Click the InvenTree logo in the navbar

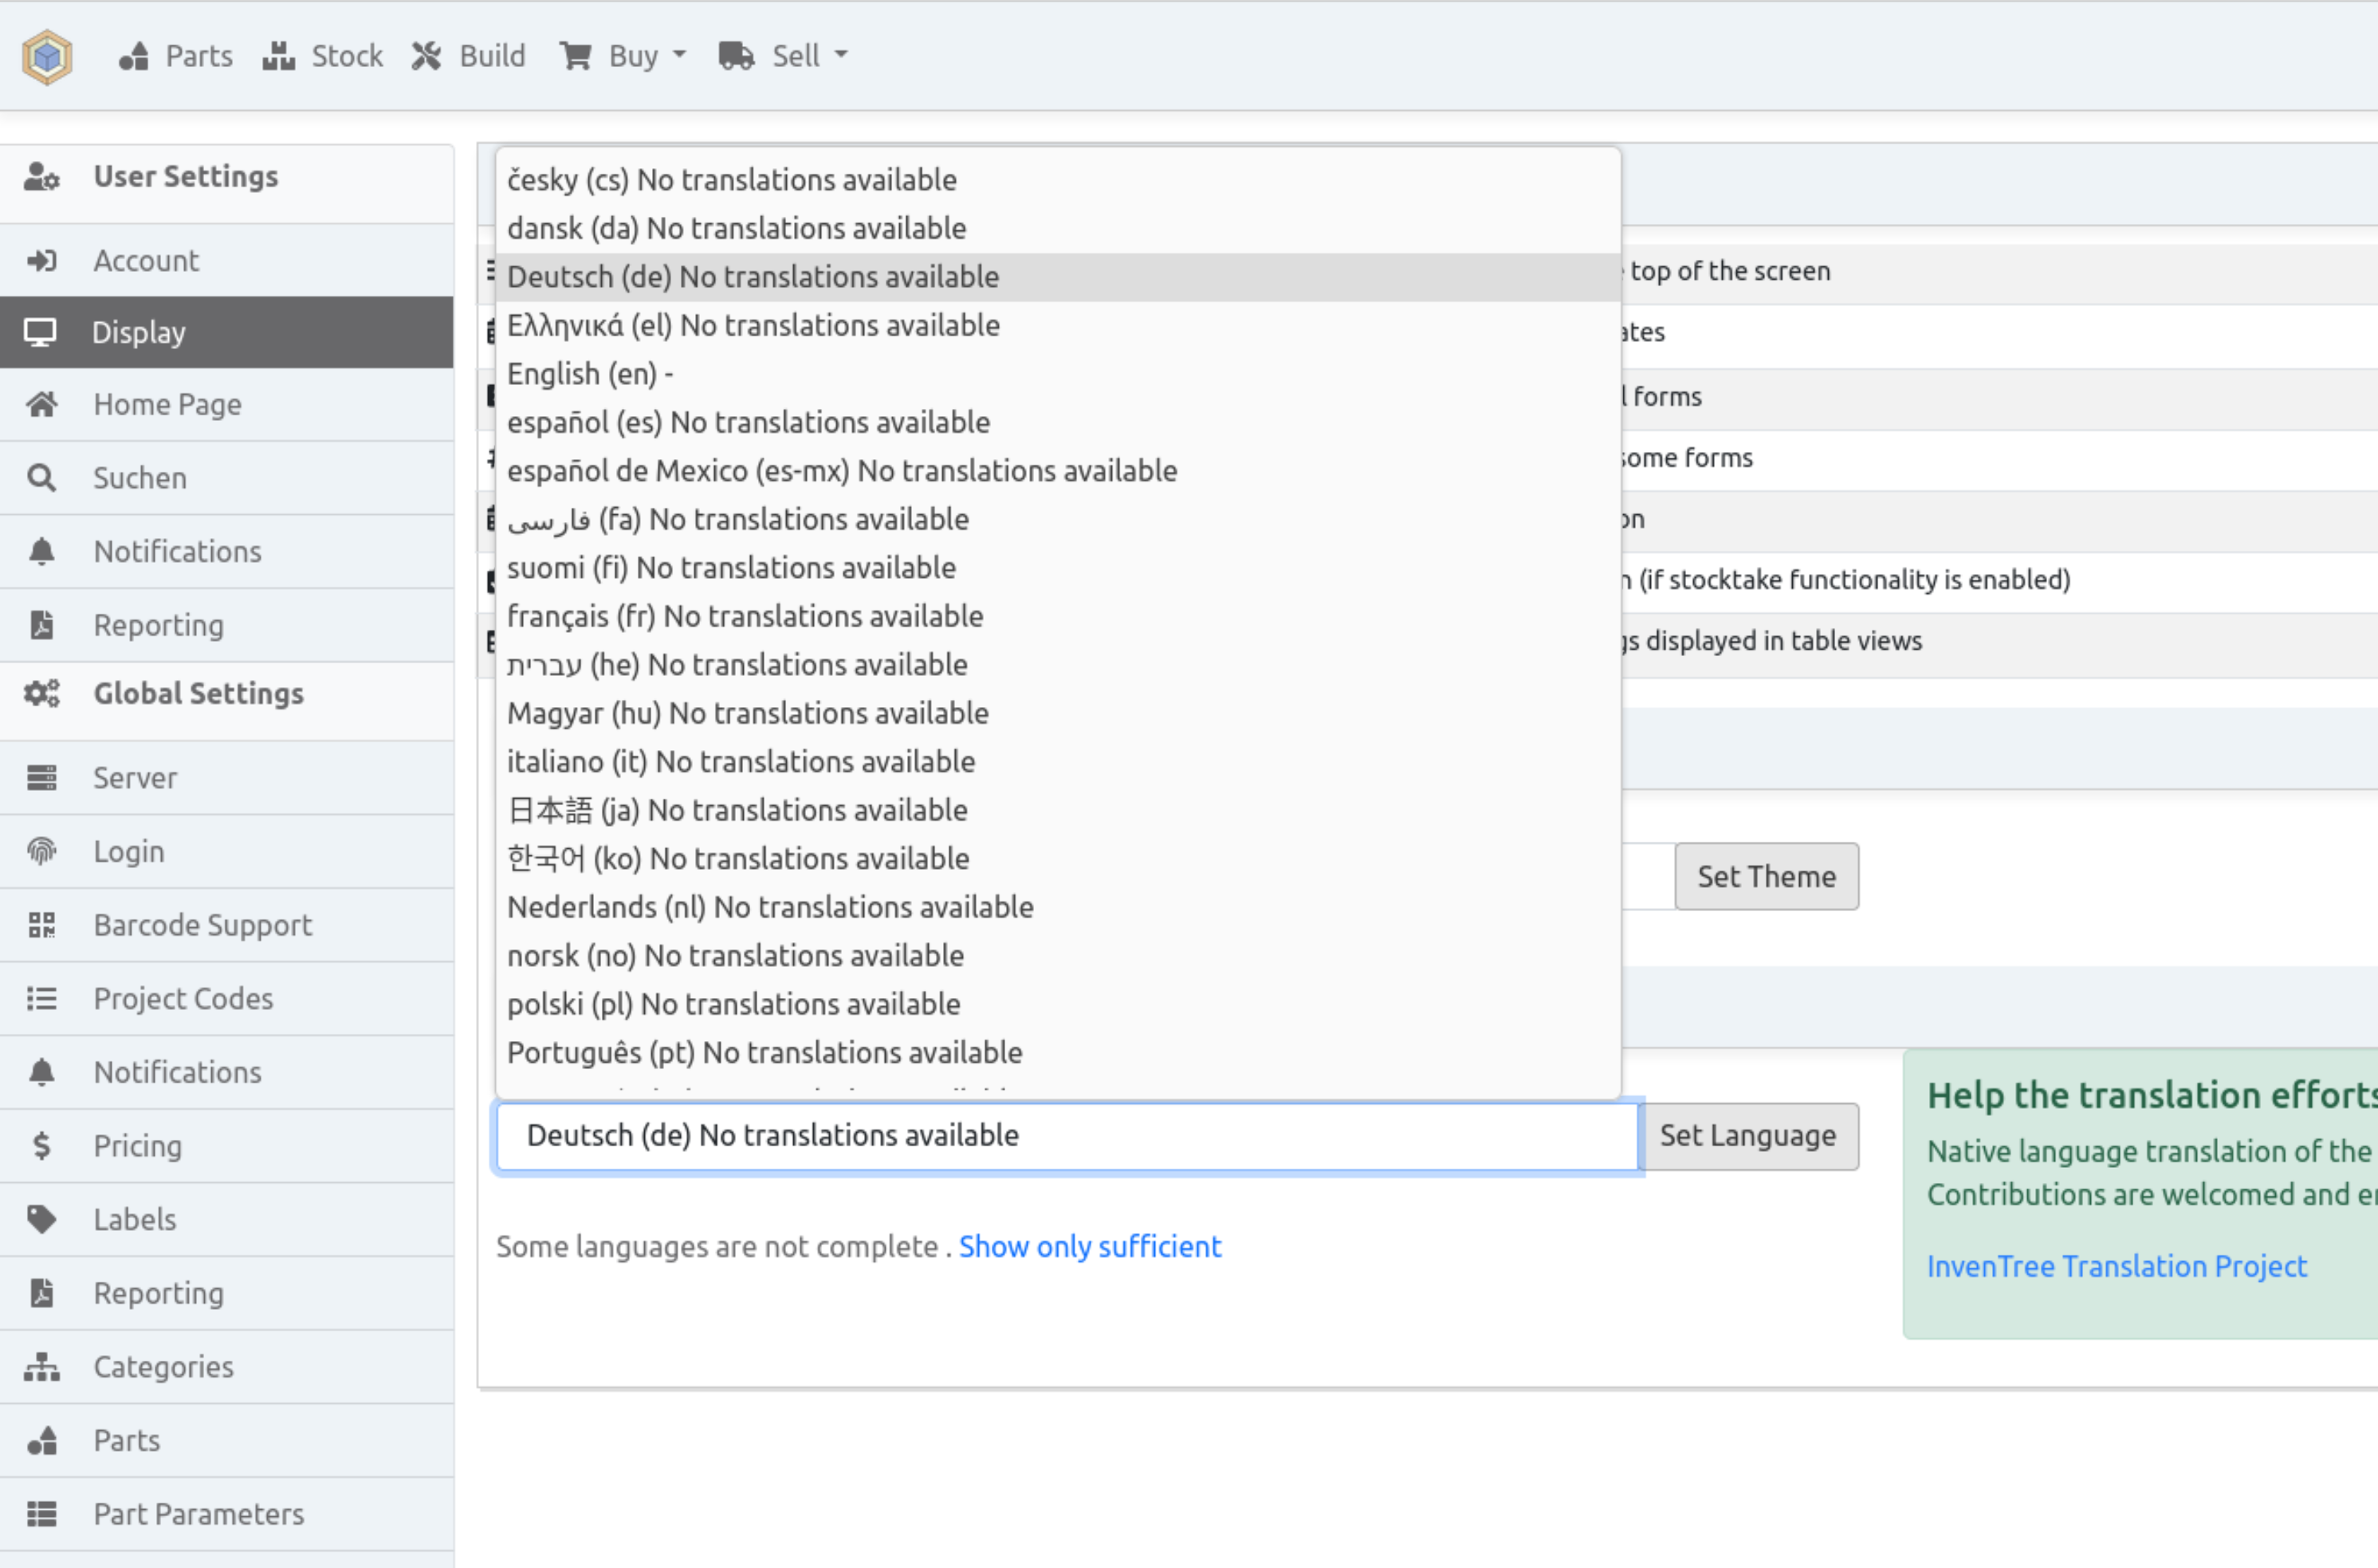click(x=47, y=56)
